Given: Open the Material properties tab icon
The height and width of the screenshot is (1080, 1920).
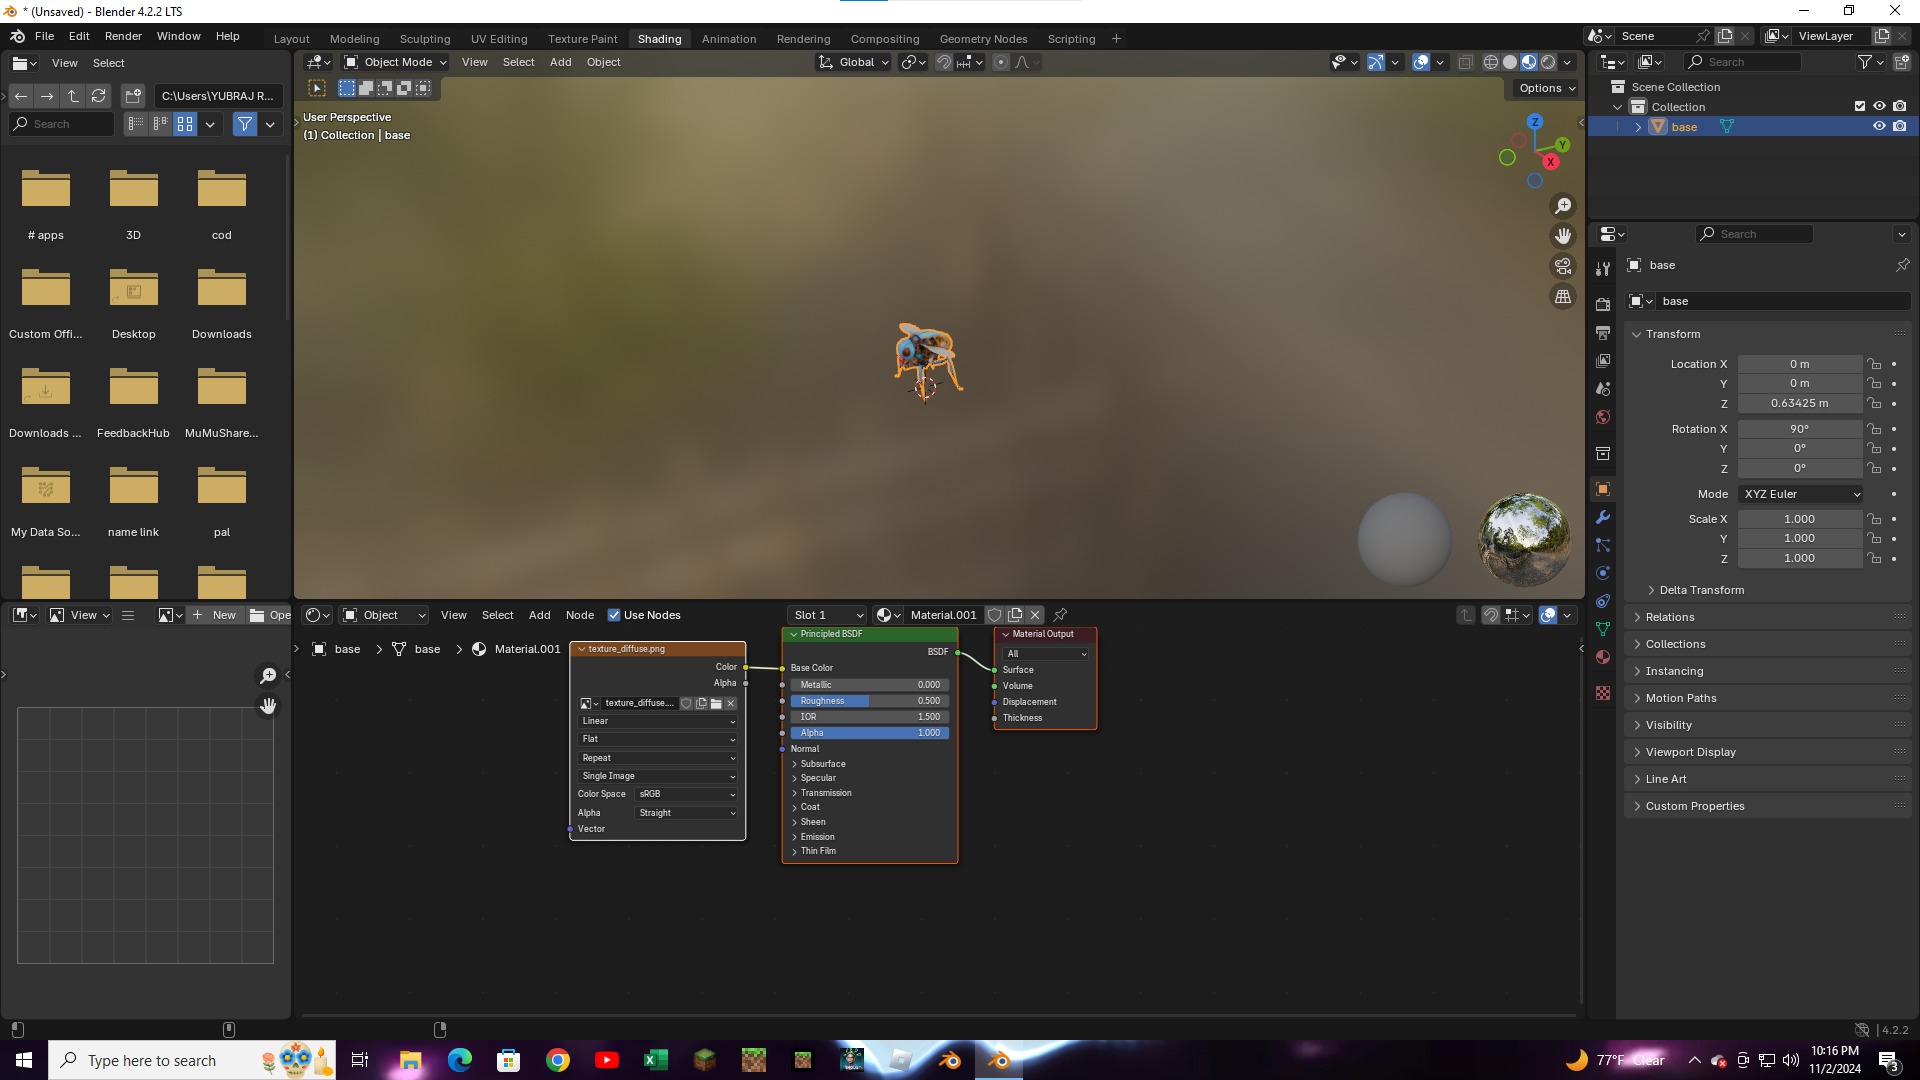Looking at the screenshot, I should (x=1603, y=657).
